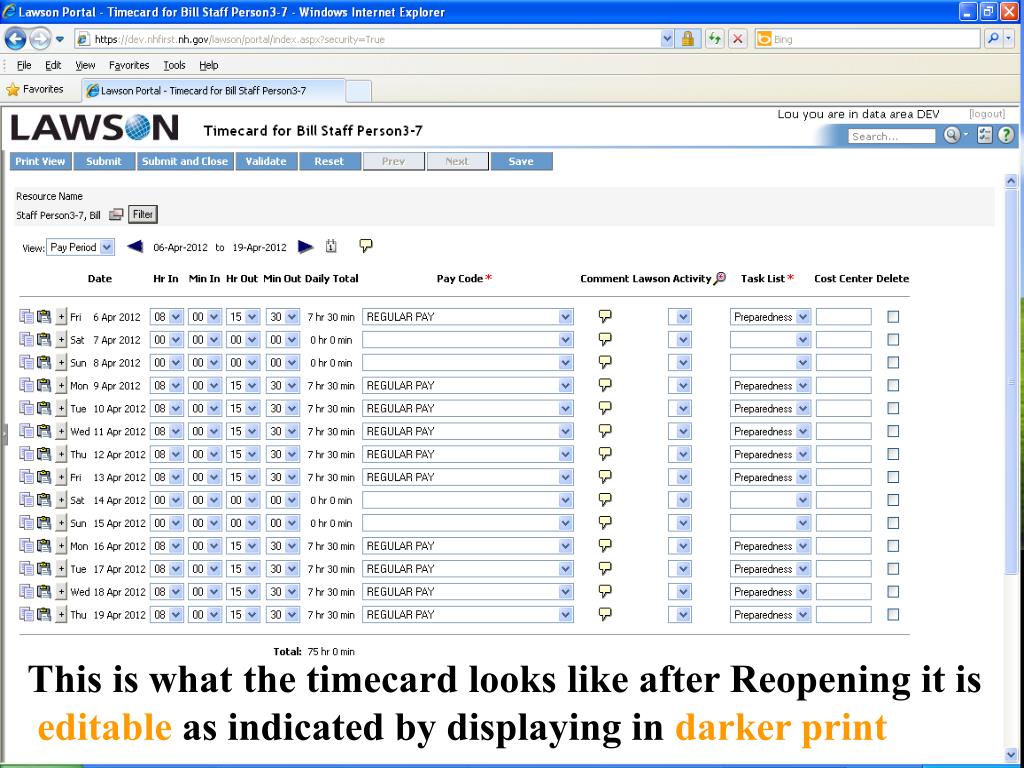1024x768 pixels.
Task: Check Delete box for Fri 6 Apr 2012
Action: pos(893,317)
